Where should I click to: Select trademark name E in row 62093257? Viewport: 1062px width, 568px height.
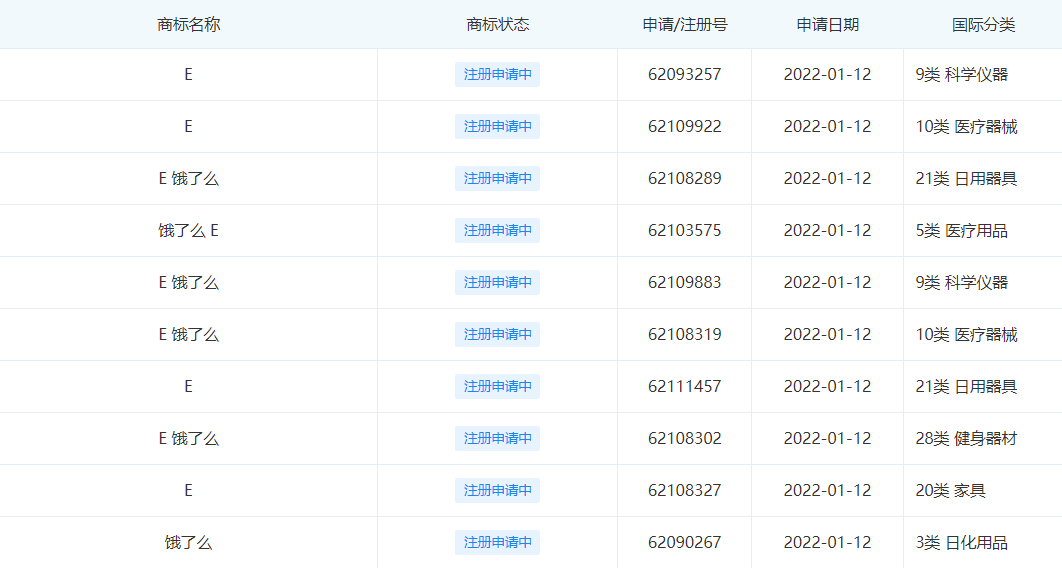(188, 74)
